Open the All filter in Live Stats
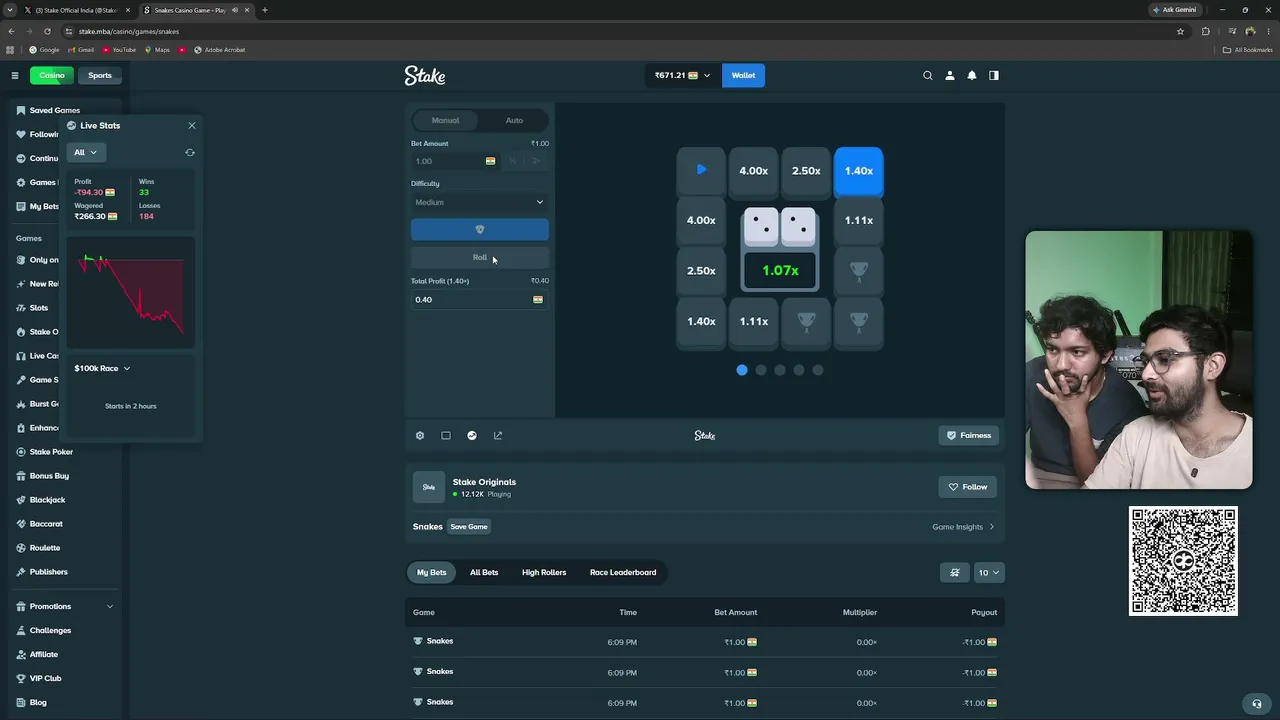The height and width of the screenshot is (720, 1280). click(84, 152)
